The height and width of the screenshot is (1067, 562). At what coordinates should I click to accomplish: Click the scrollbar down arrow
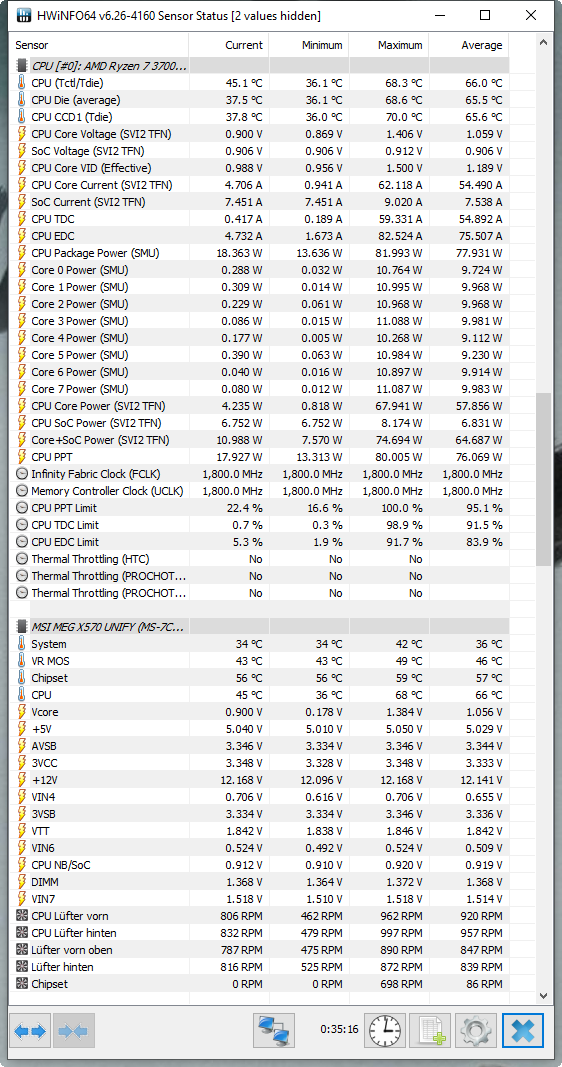pyautogui.click(x=543, y=996)
